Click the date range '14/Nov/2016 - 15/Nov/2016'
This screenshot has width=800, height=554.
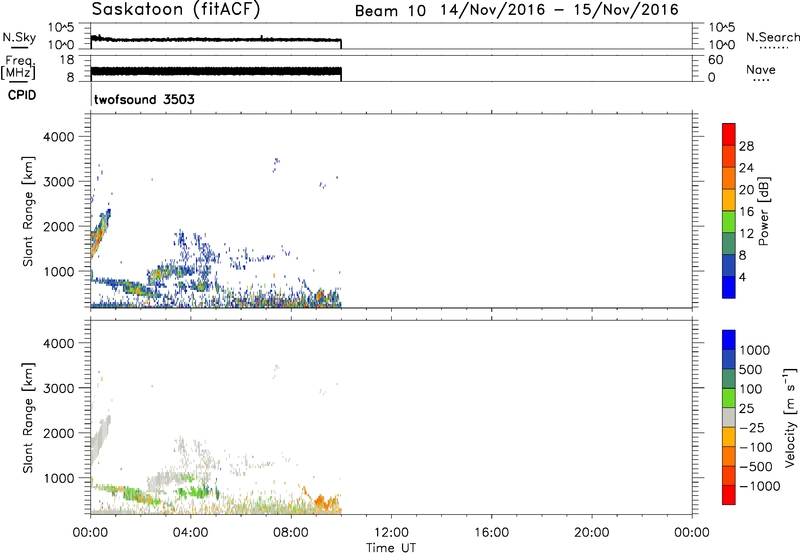coord(560,10)
